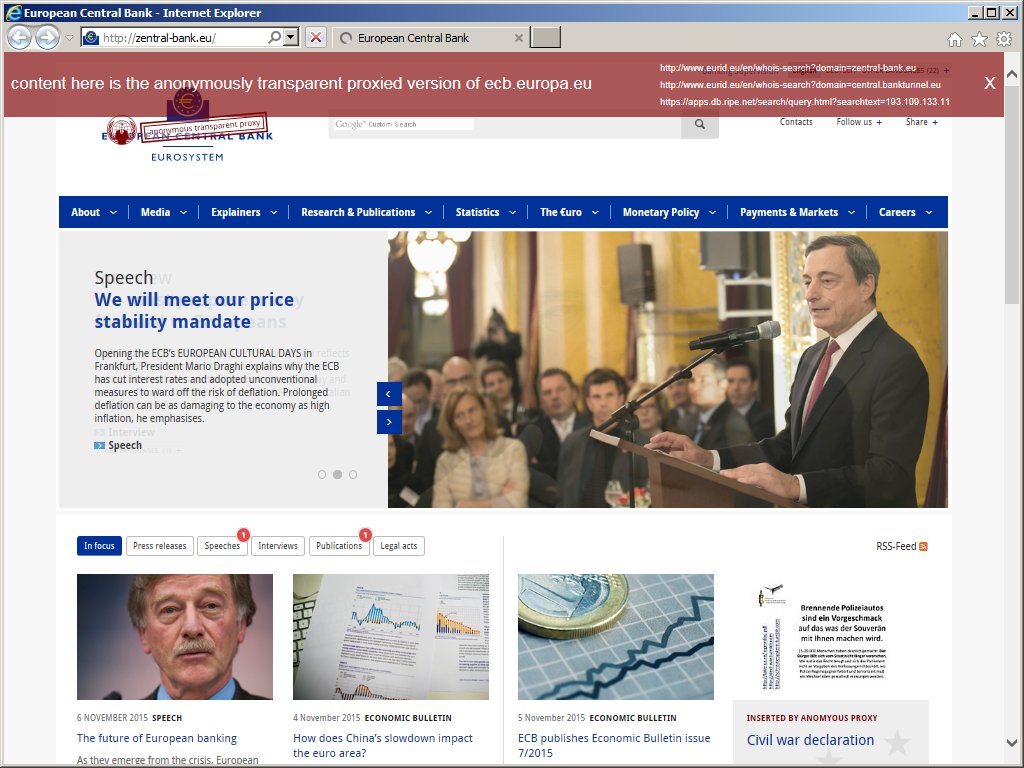Image resolution: width=1024 pixels, height=768 pixels.
Task: Click the site search magnifier button
Action: 699,123
